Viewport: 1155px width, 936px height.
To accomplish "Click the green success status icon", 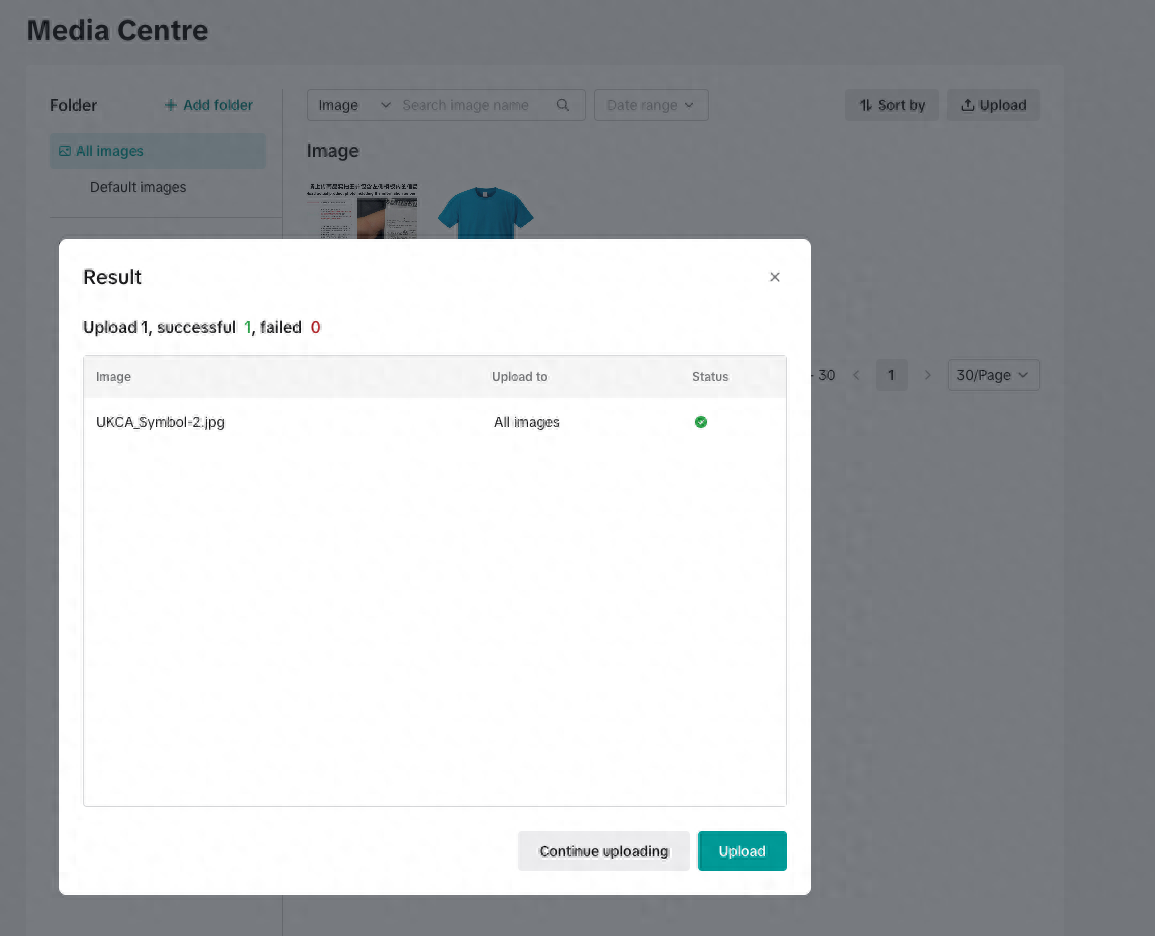I will pyautogui.click(x=701, y=422).
